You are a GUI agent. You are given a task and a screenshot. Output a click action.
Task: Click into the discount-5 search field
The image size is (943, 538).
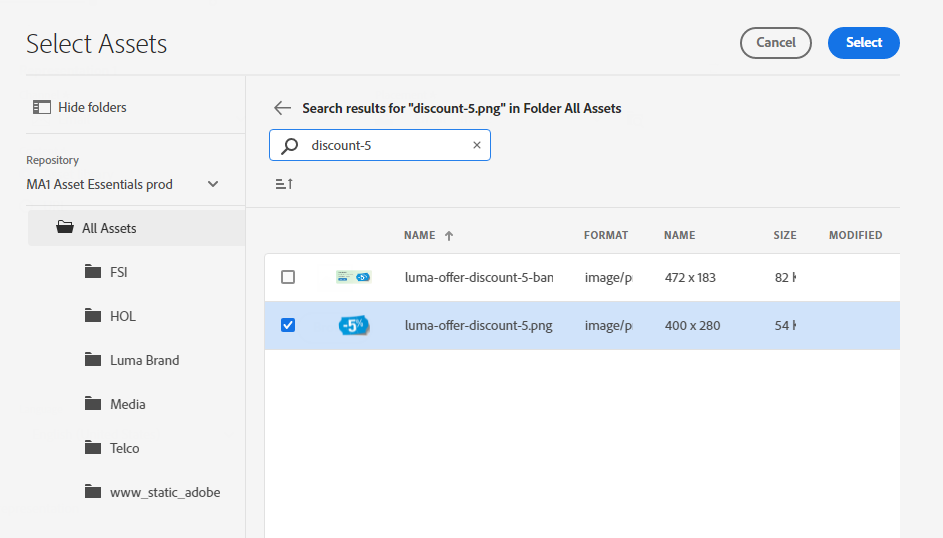380,145
